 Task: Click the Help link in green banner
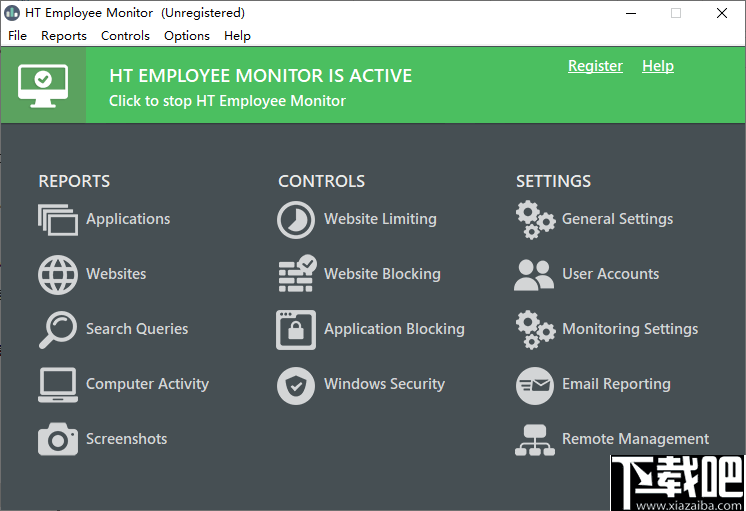tap(658, 66)
